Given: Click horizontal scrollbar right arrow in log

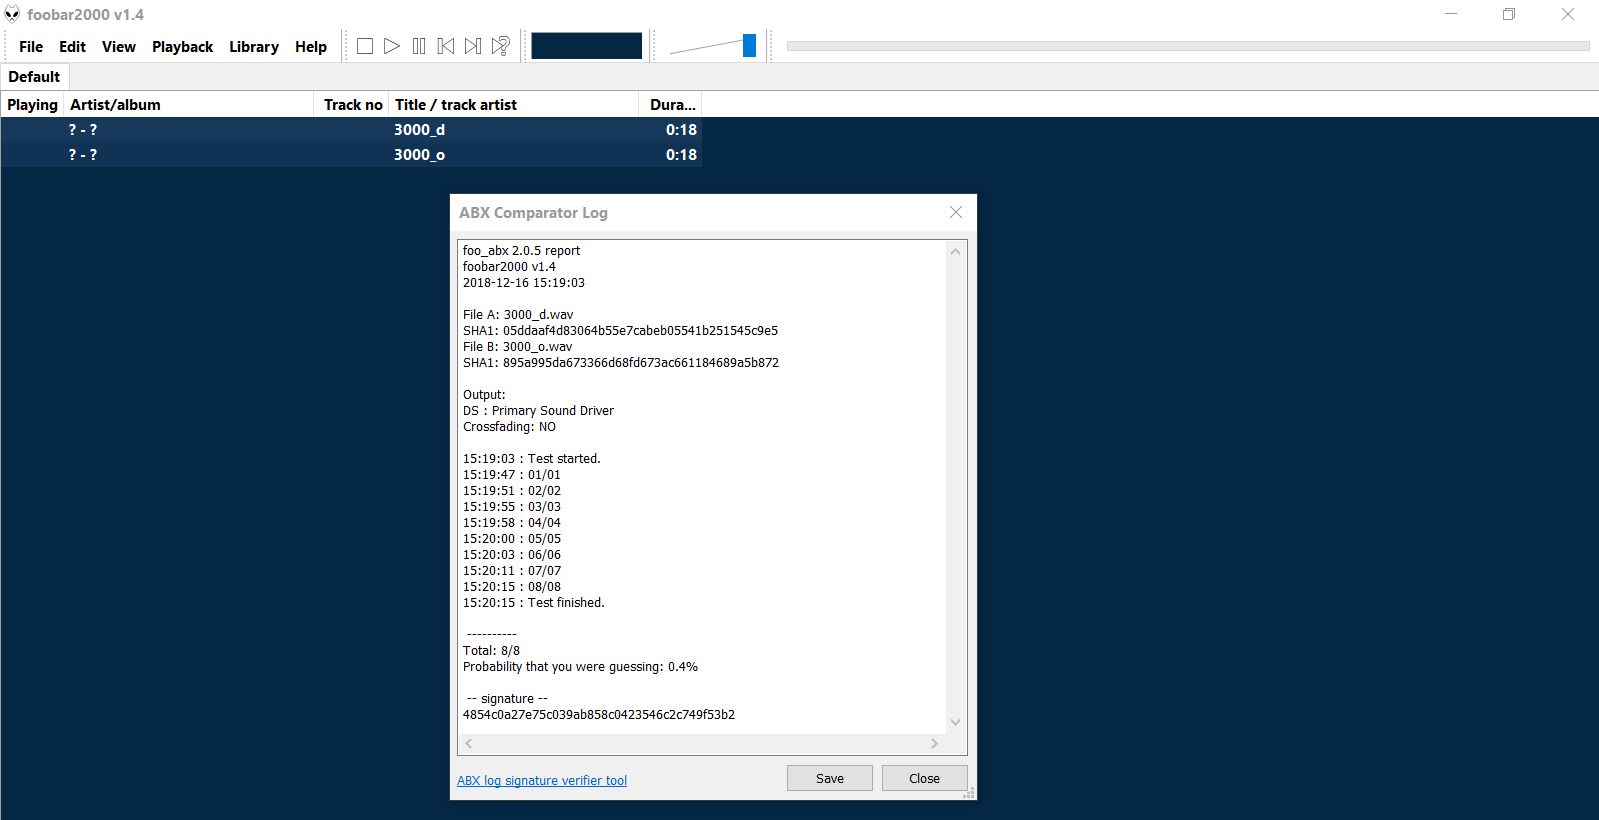Looking at the screenshot, I should click(x=934, y=744).
